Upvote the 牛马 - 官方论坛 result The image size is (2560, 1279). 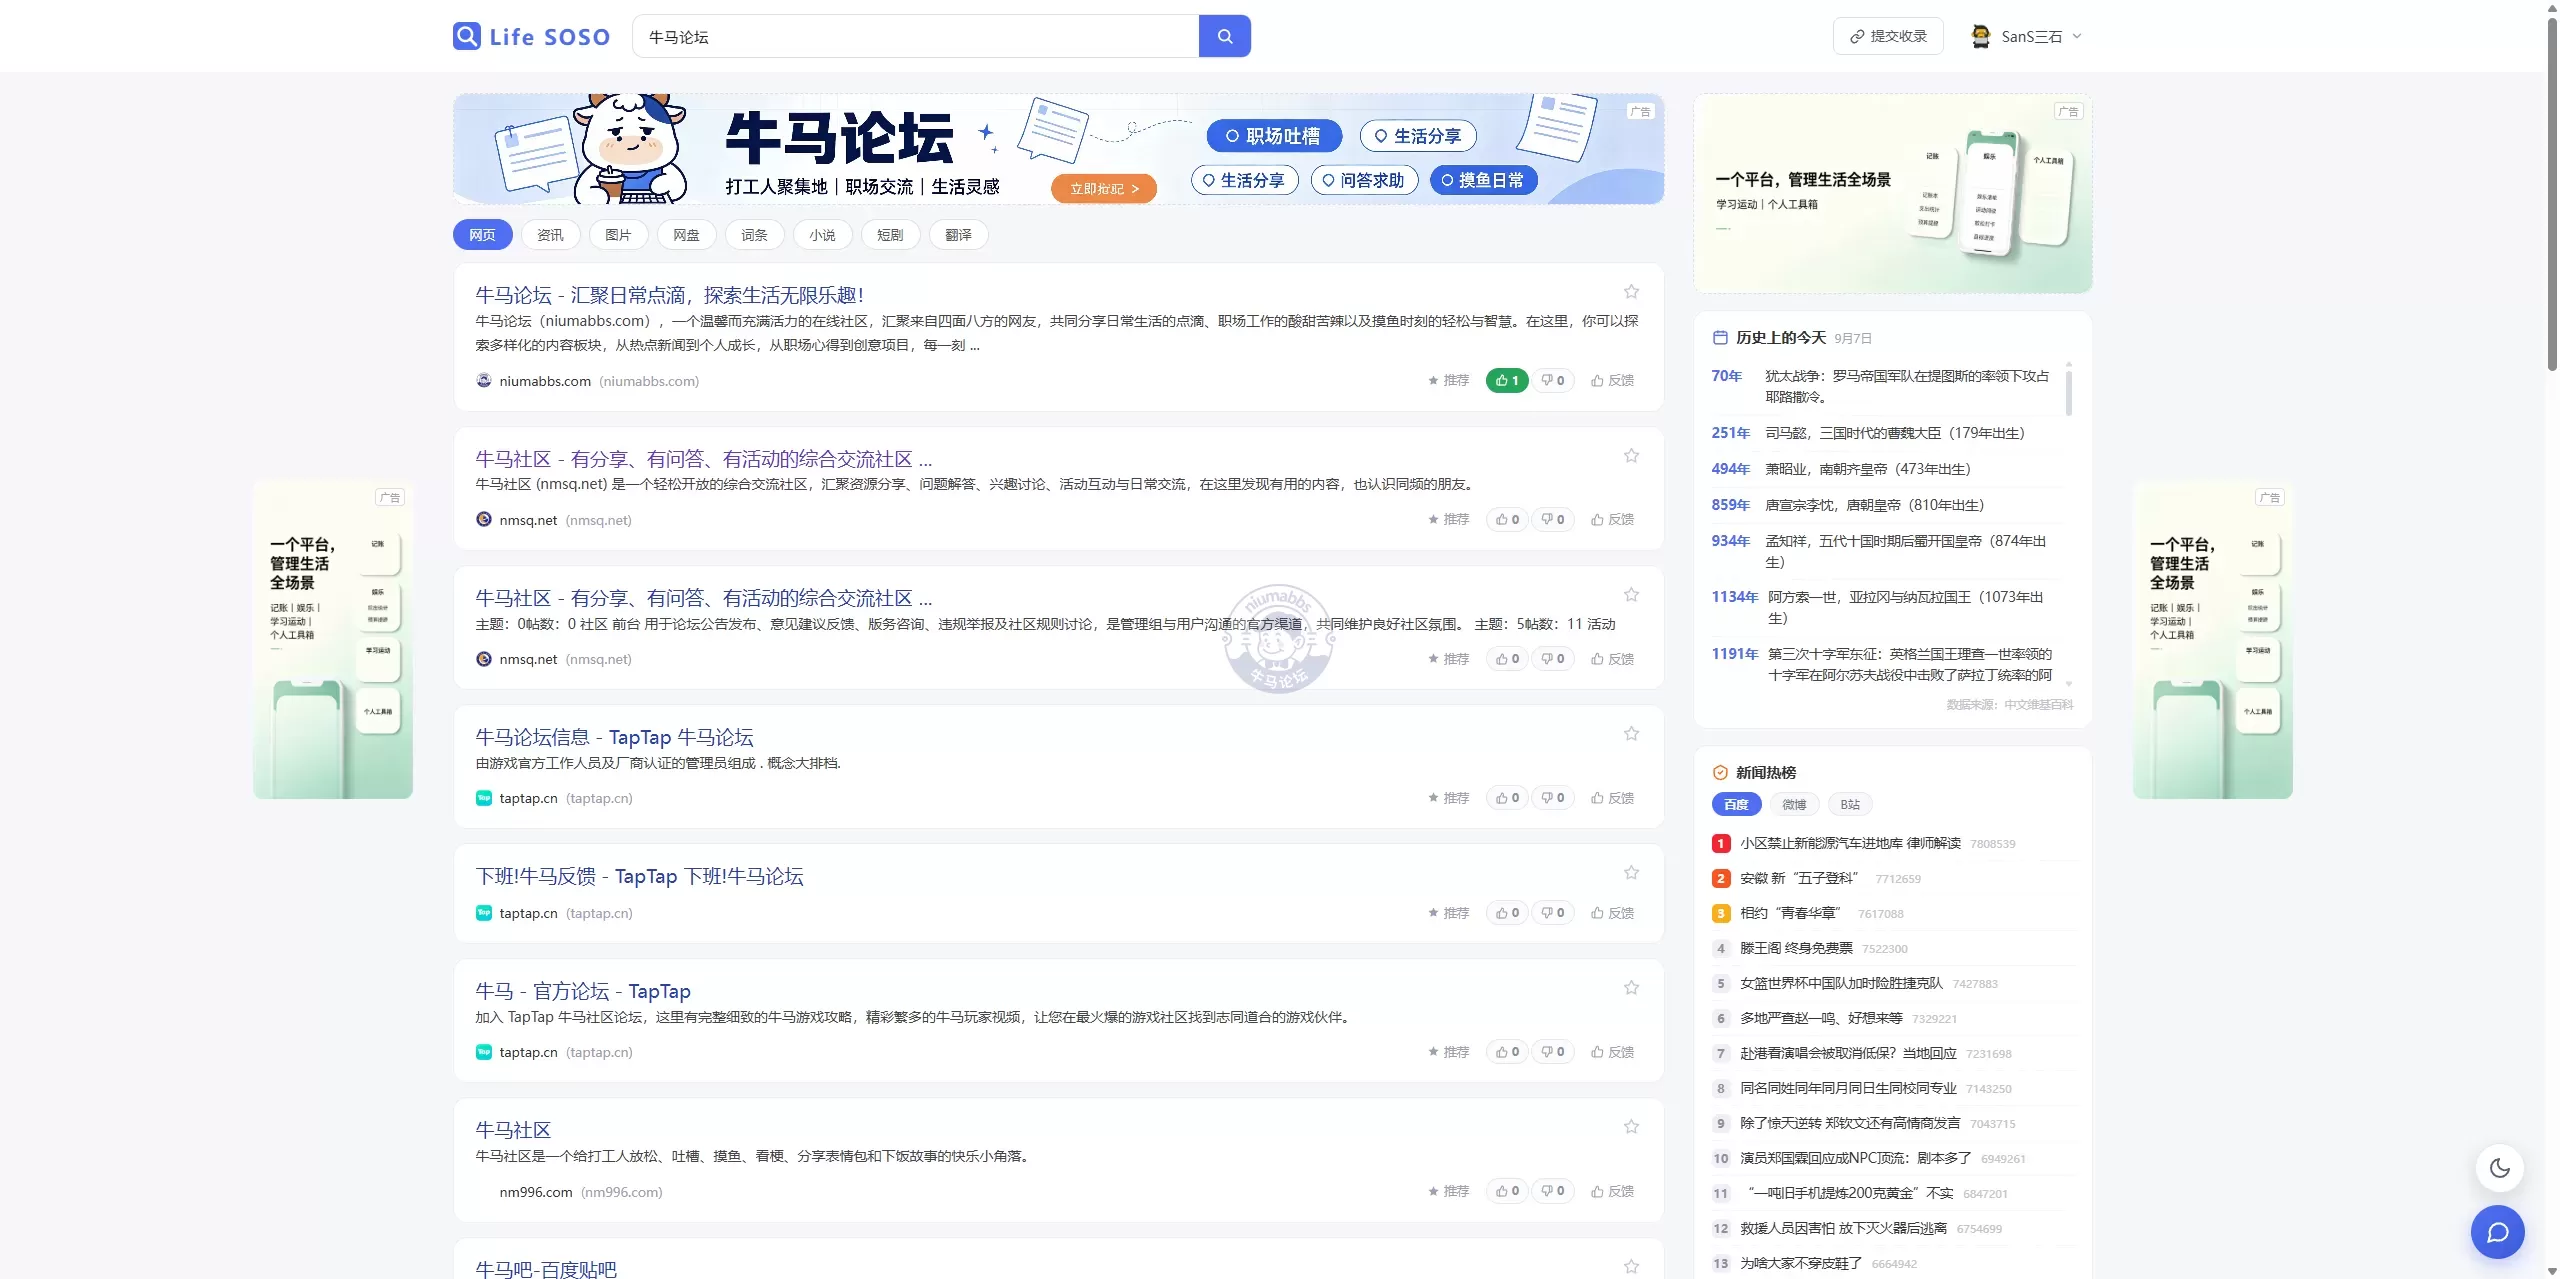coord(1507,1052)
